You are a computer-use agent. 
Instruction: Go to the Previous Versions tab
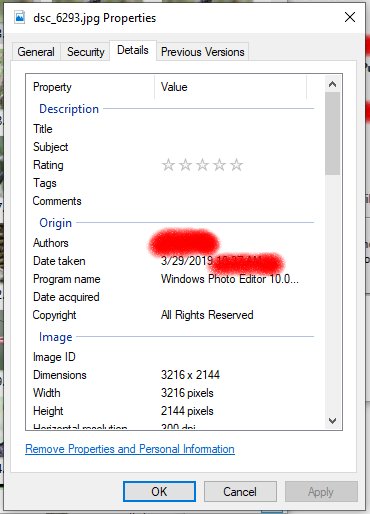[203, 52]
